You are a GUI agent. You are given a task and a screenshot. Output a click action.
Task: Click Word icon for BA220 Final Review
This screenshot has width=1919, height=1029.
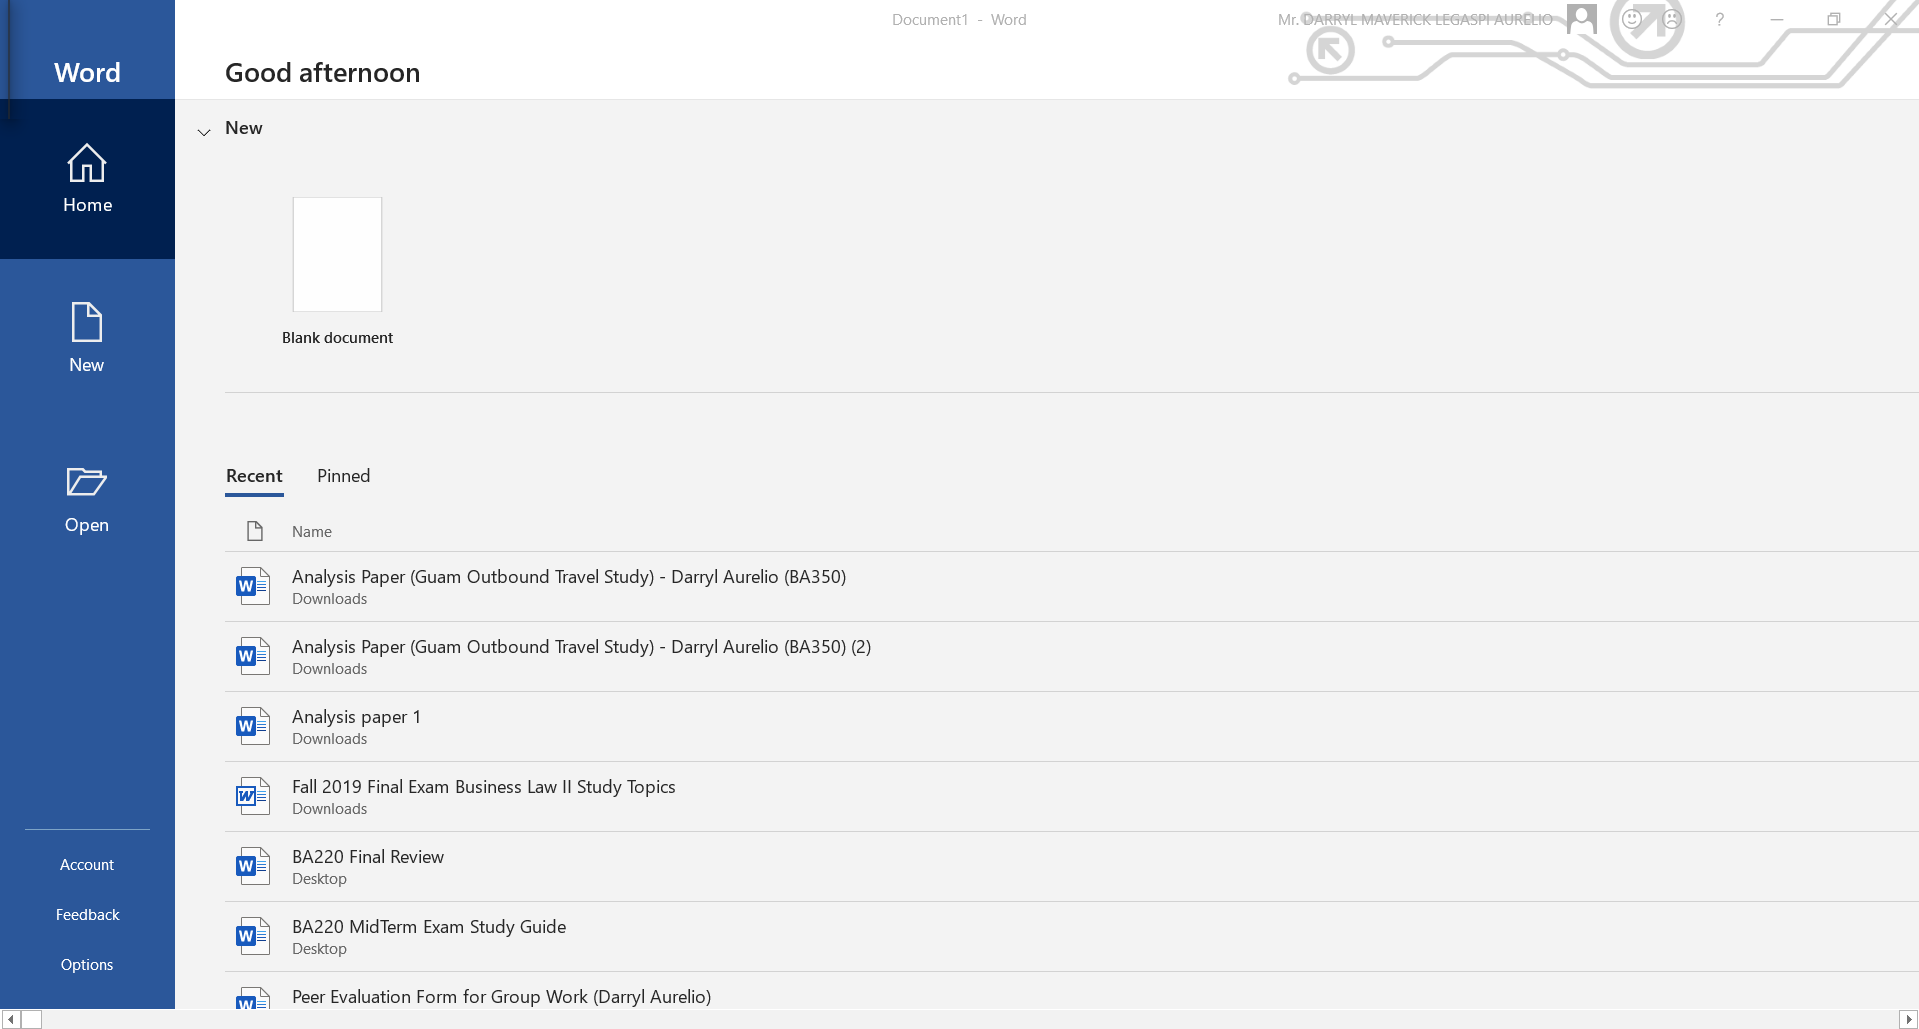253,866
